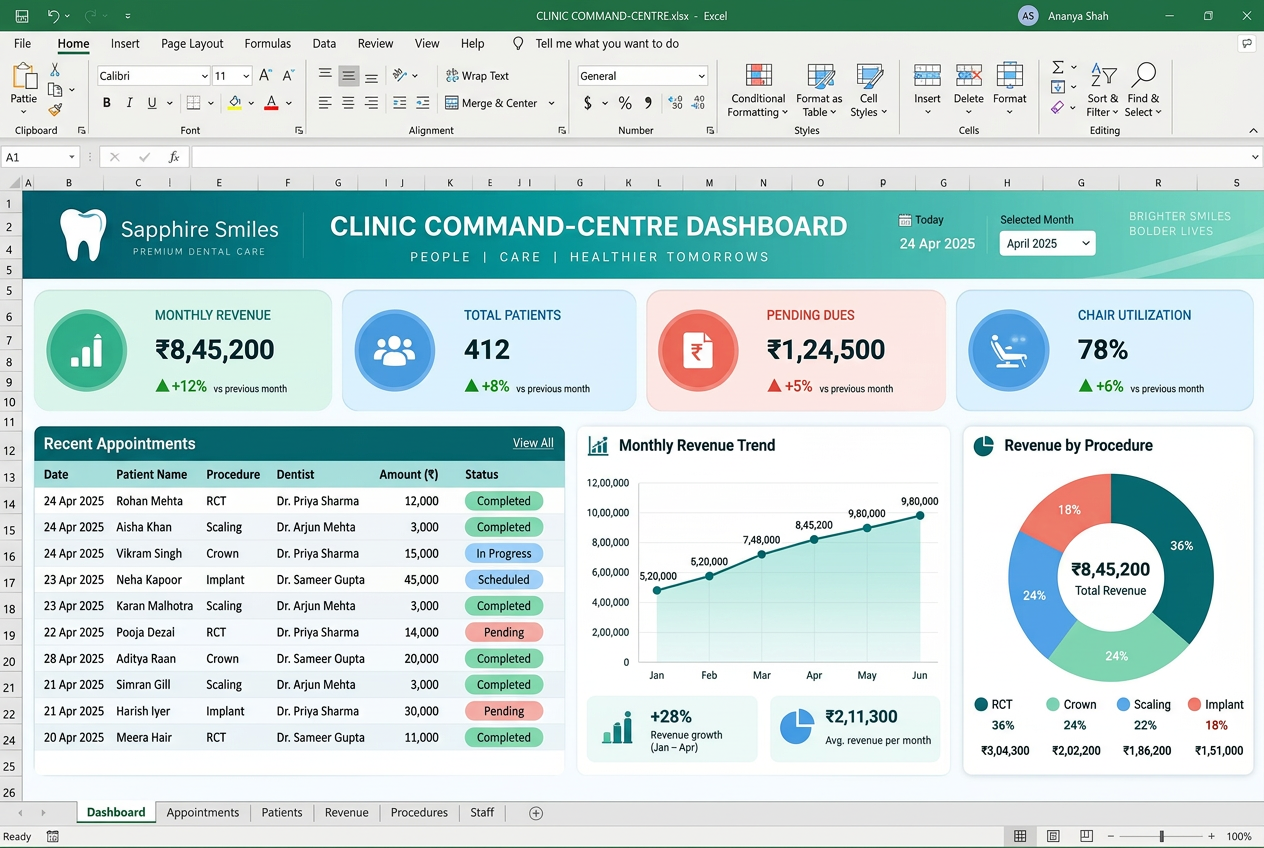
Task: Collapse the ribbon with the chevron
Action: (1252, 131)
